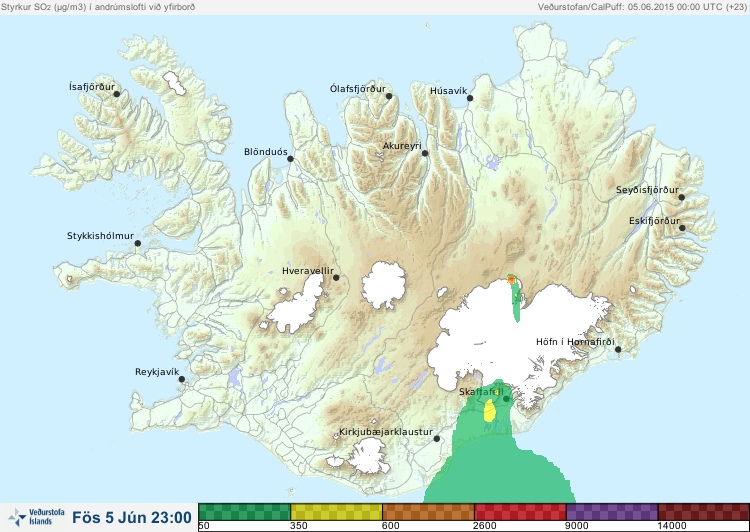Click the 'Fös 5 Jún 23:00' timestamp
750x532 pixels.
[x=132, y=517]
